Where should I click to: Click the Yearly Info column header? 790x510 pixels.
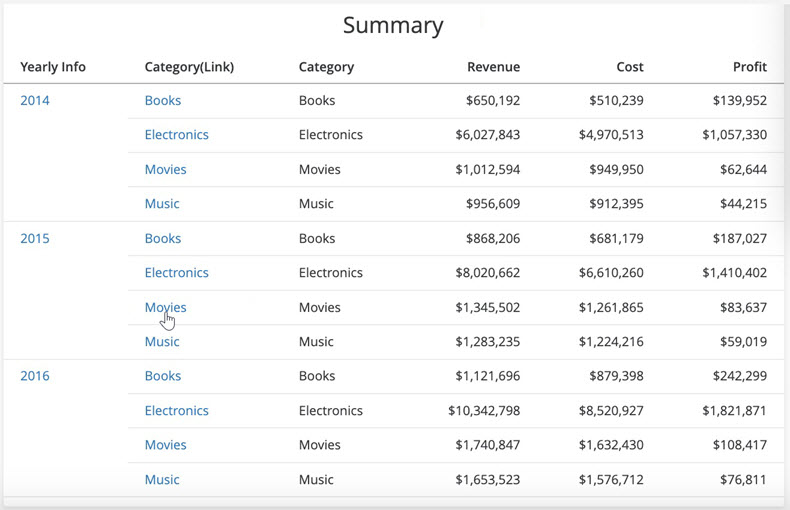click(x=53, y=67)
